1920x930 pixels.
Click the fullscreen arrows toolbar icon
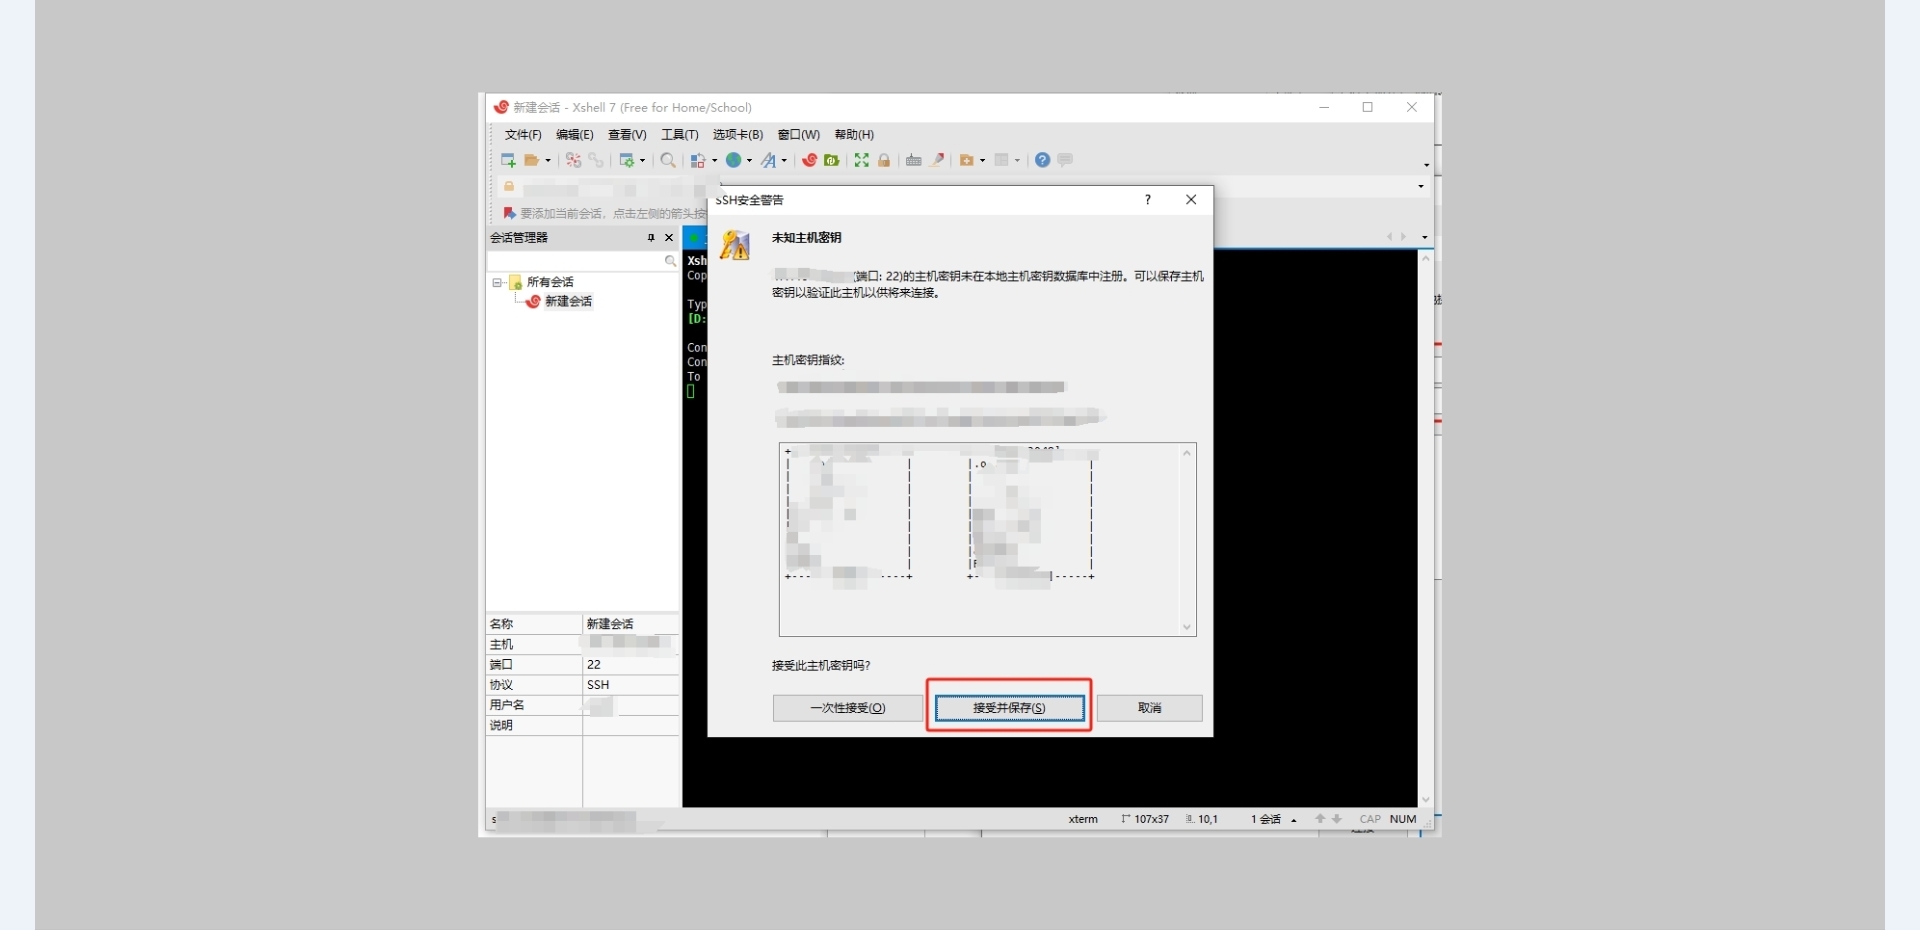861,160
